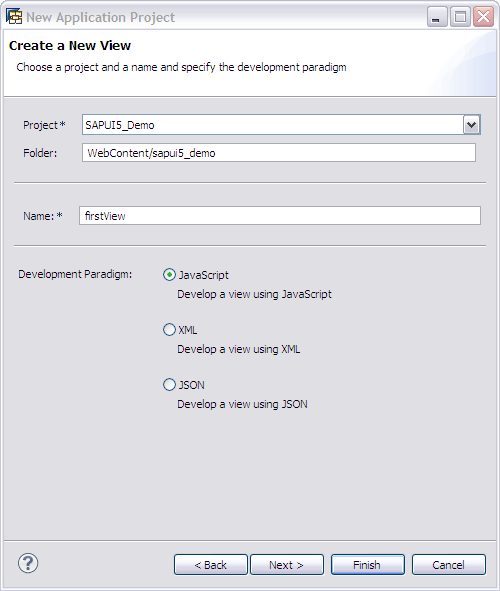
Task: Click the Create a New View heading
Action: [70, 46]
